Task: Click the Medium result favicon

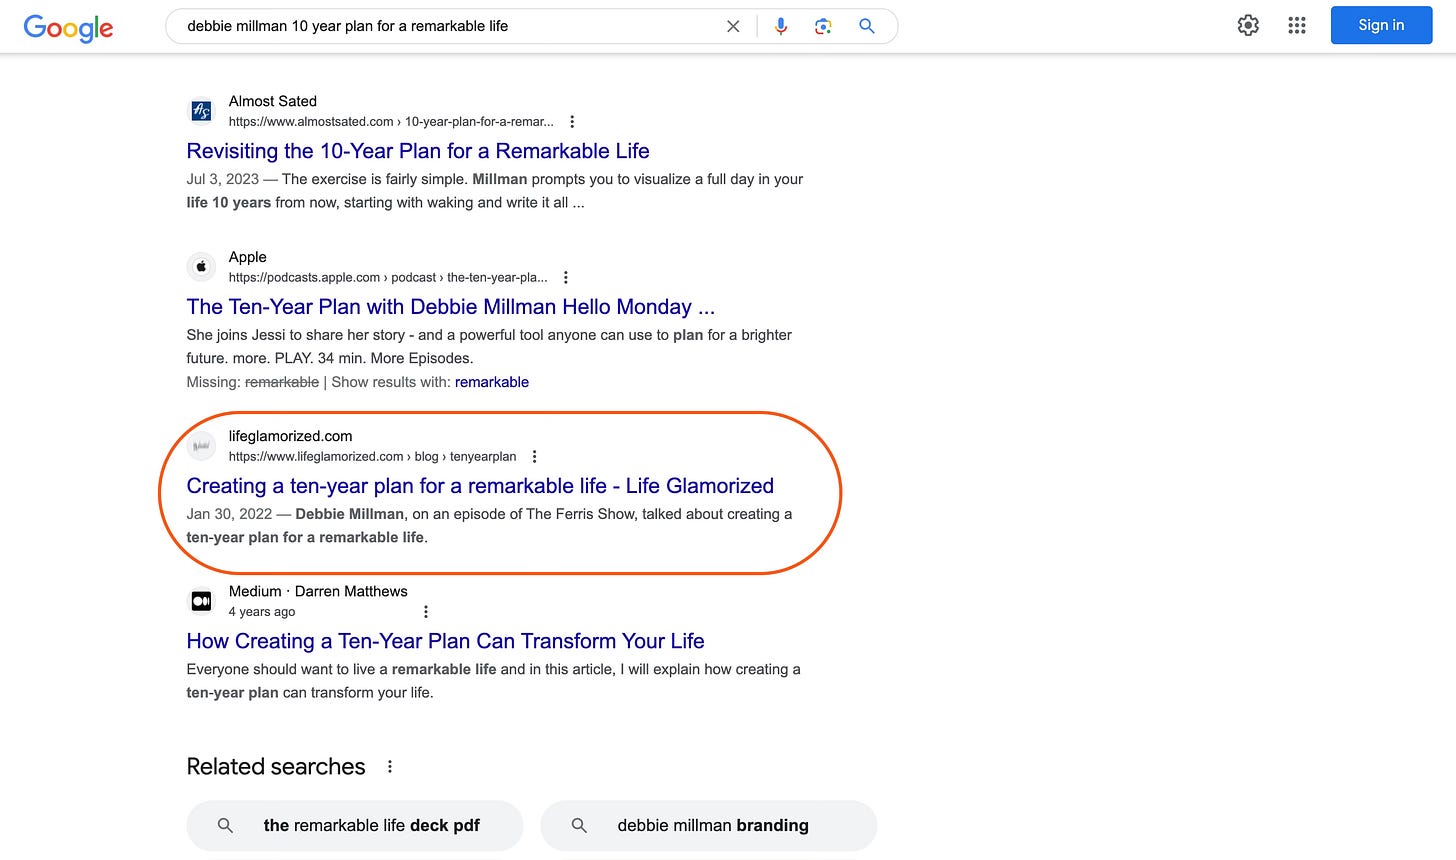Action: click(201, 600)
